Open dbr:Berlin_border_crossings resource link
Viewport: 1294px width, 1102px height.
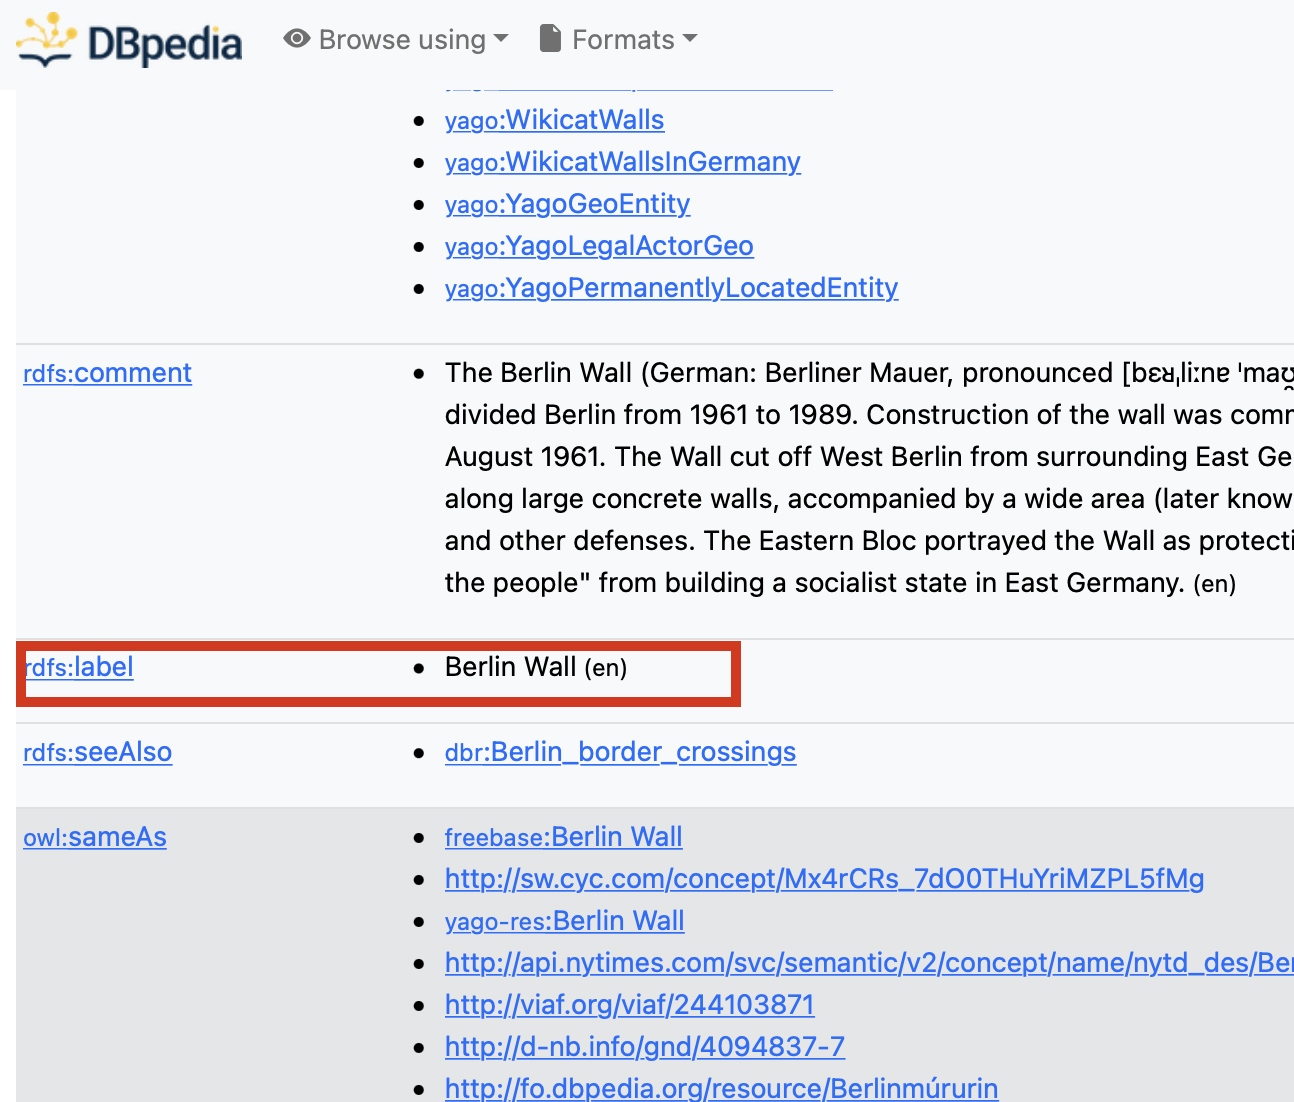[620, 752]
